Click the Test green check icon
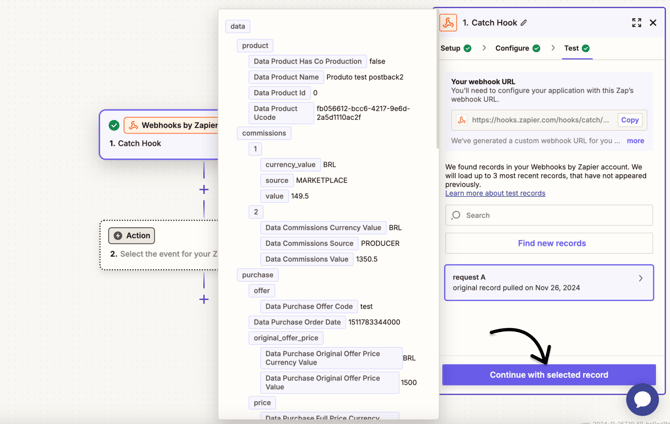The height and width of the screenshot is (424, 670). 586,48
